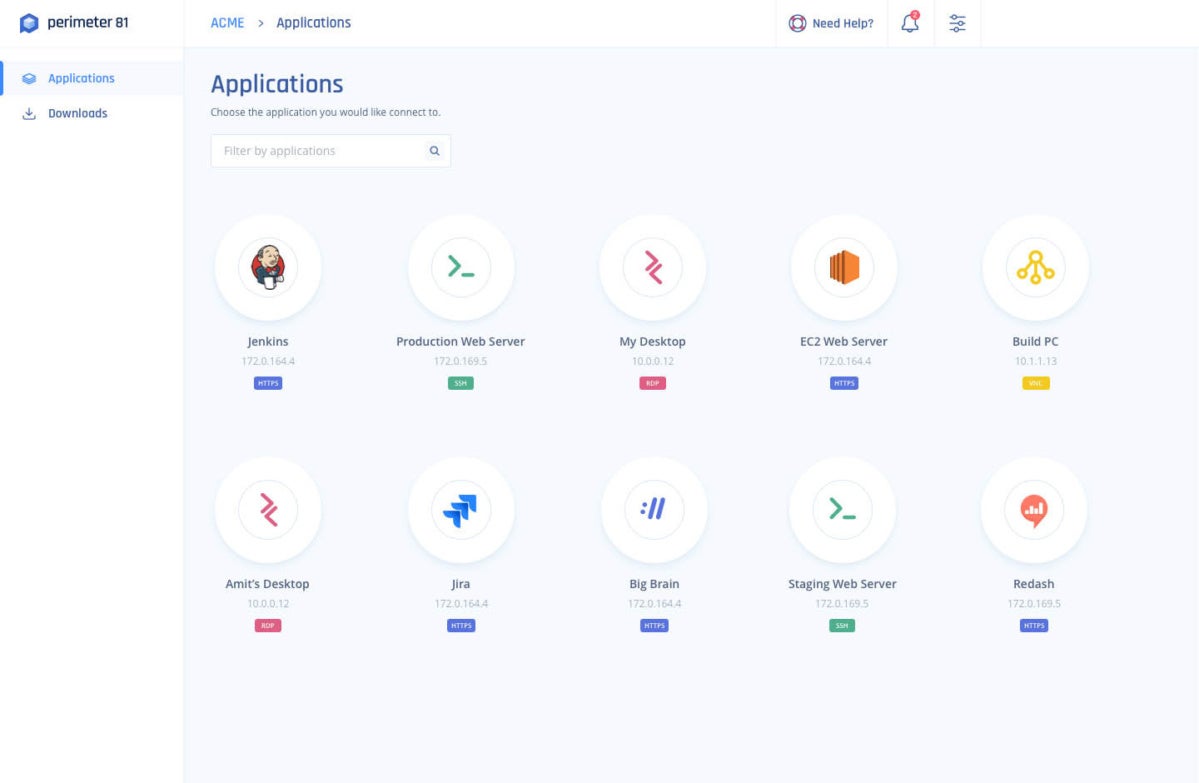Screen dimensions: 1199x783
Task: Click the ACME breadcrumb link
Action: click(227, 23)
